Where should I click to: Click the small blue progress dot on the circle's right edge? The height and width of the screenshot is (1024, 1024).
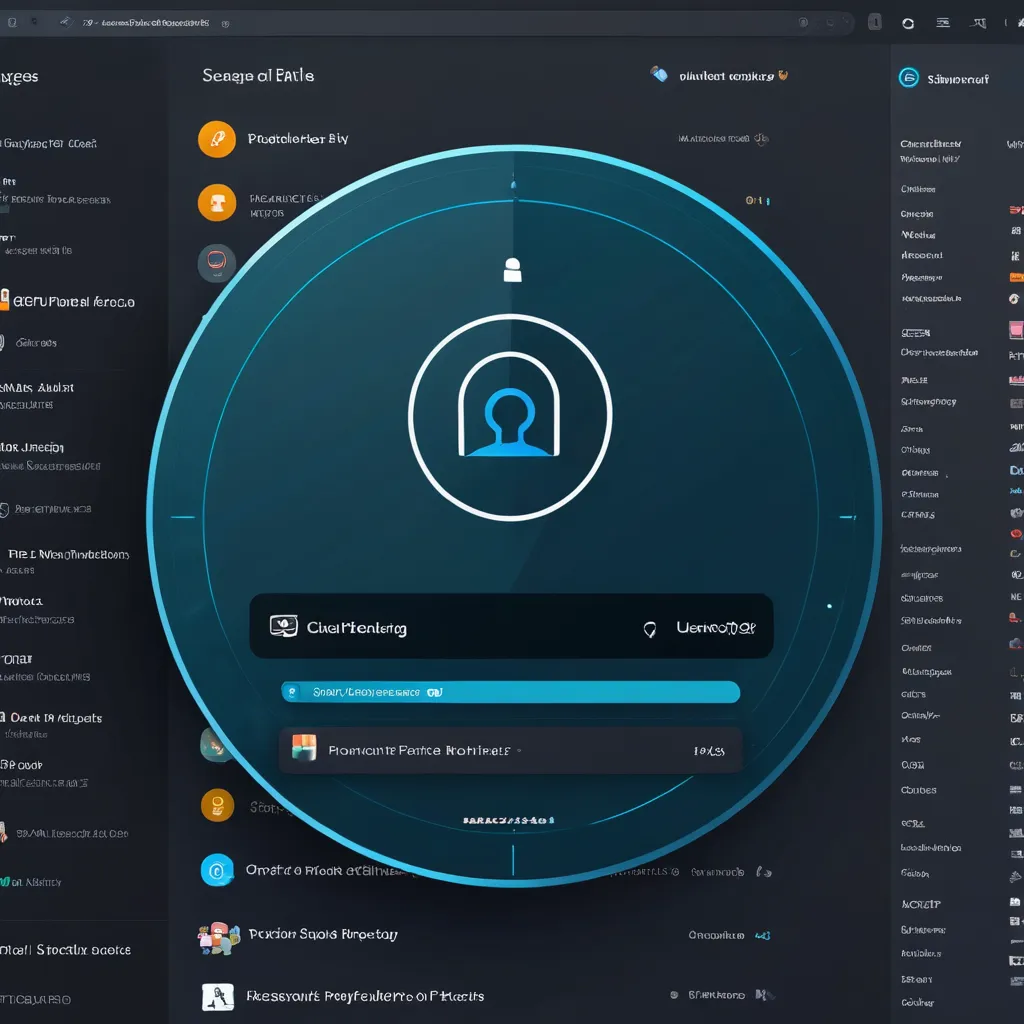pyautogui.click(x=828, y=604)
